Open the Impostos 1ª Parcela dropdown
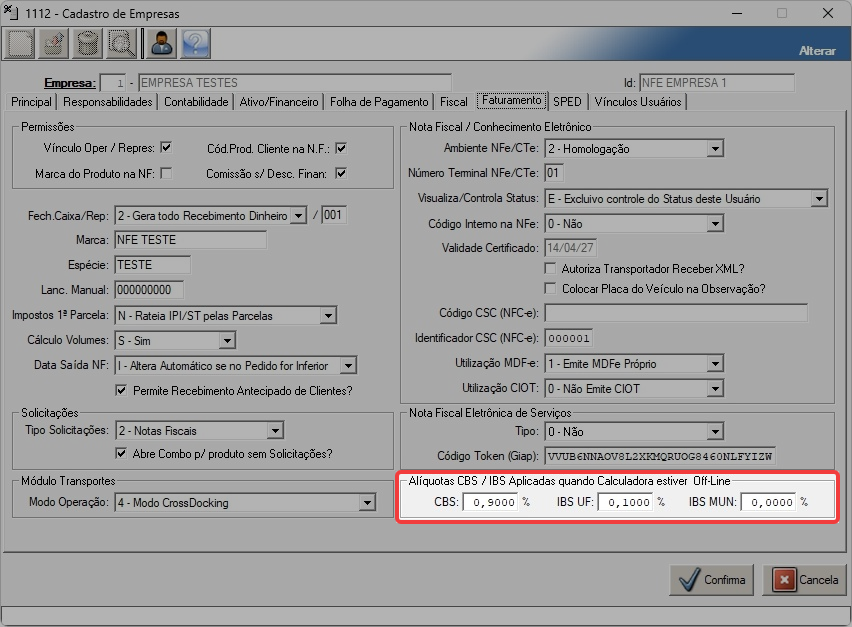 tap(328, 315)
